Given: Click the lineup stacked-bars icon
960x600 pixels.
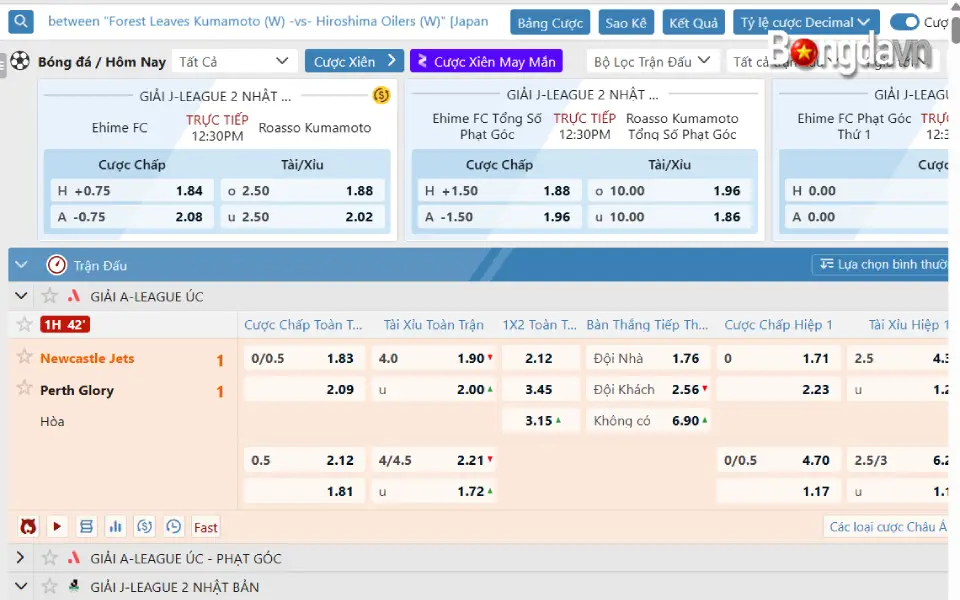Looking at the screenshot, I should click(x=86, y=526).
